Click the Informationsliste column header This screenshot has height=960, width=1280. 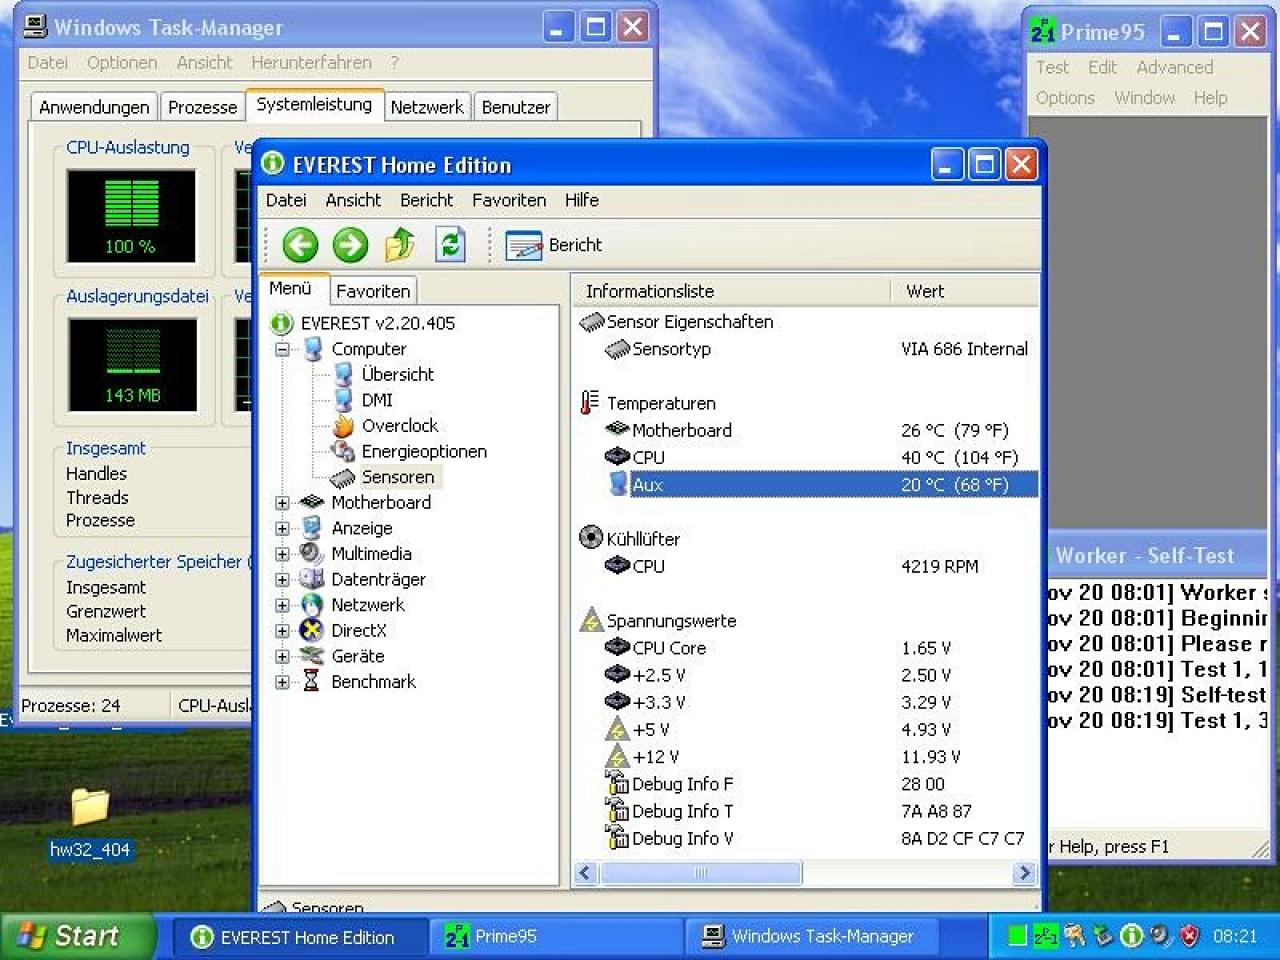pyautogui.click(x=731, y=291)
